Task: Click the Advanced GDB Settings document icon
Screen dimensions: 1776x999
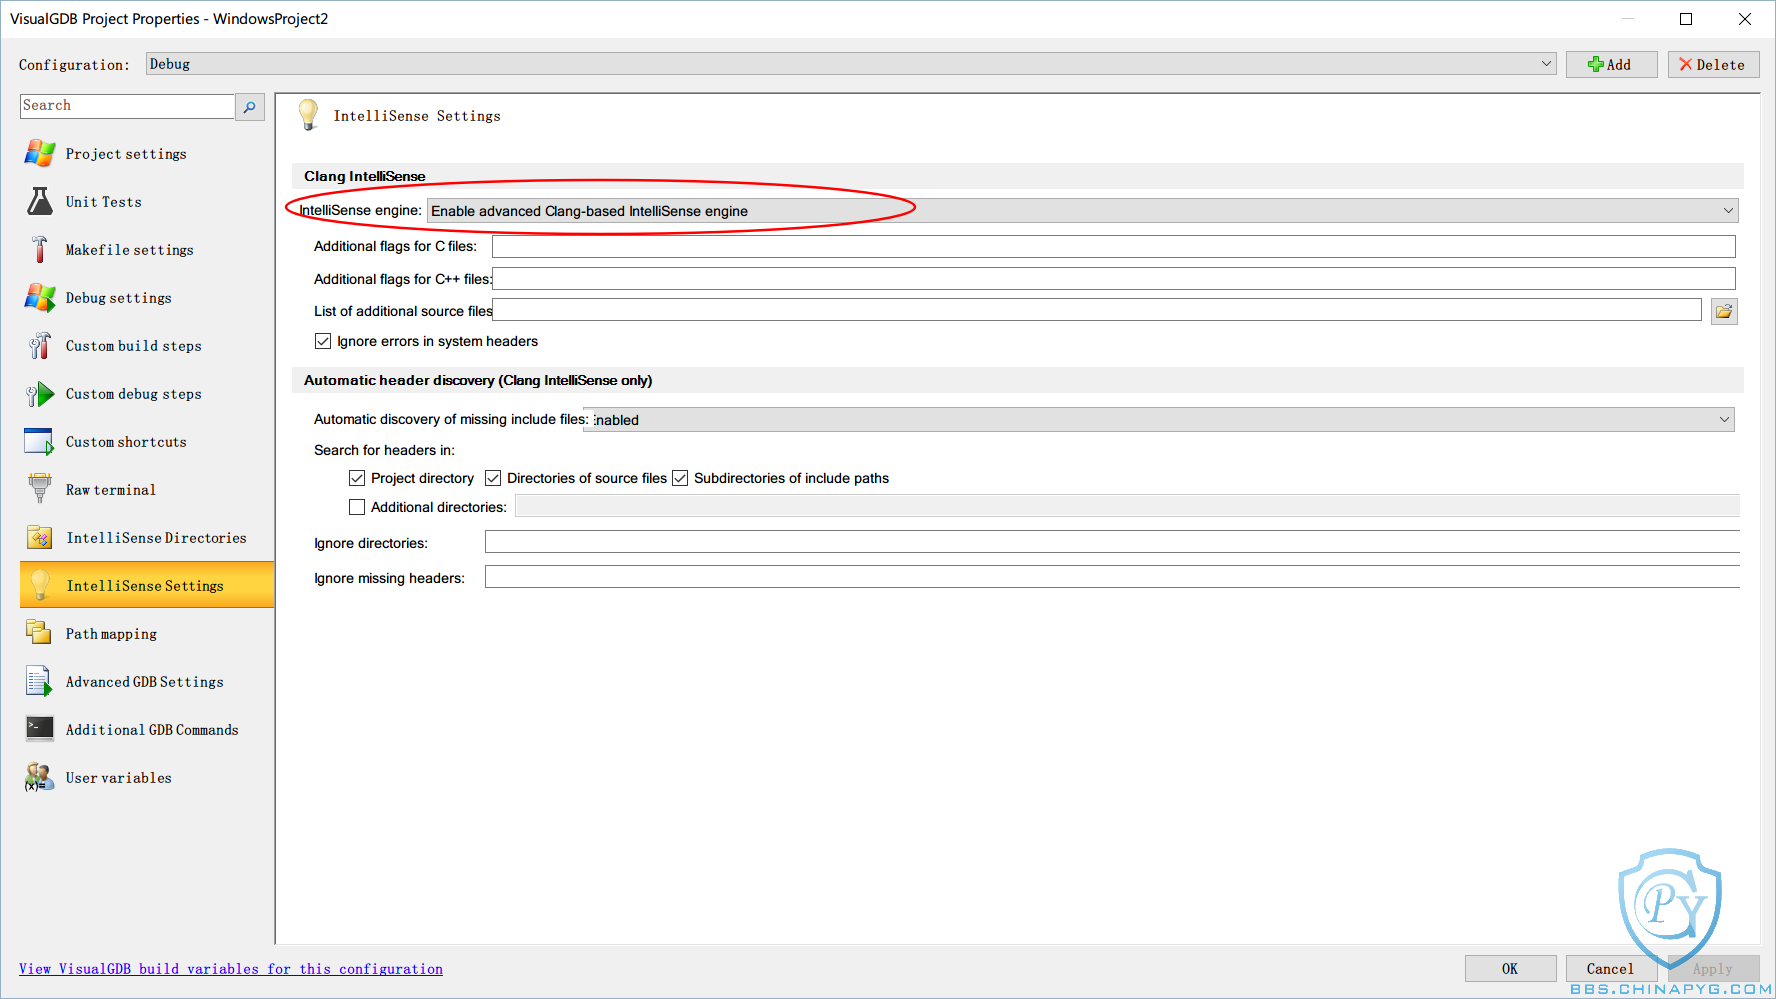Action: pos(39,681)
